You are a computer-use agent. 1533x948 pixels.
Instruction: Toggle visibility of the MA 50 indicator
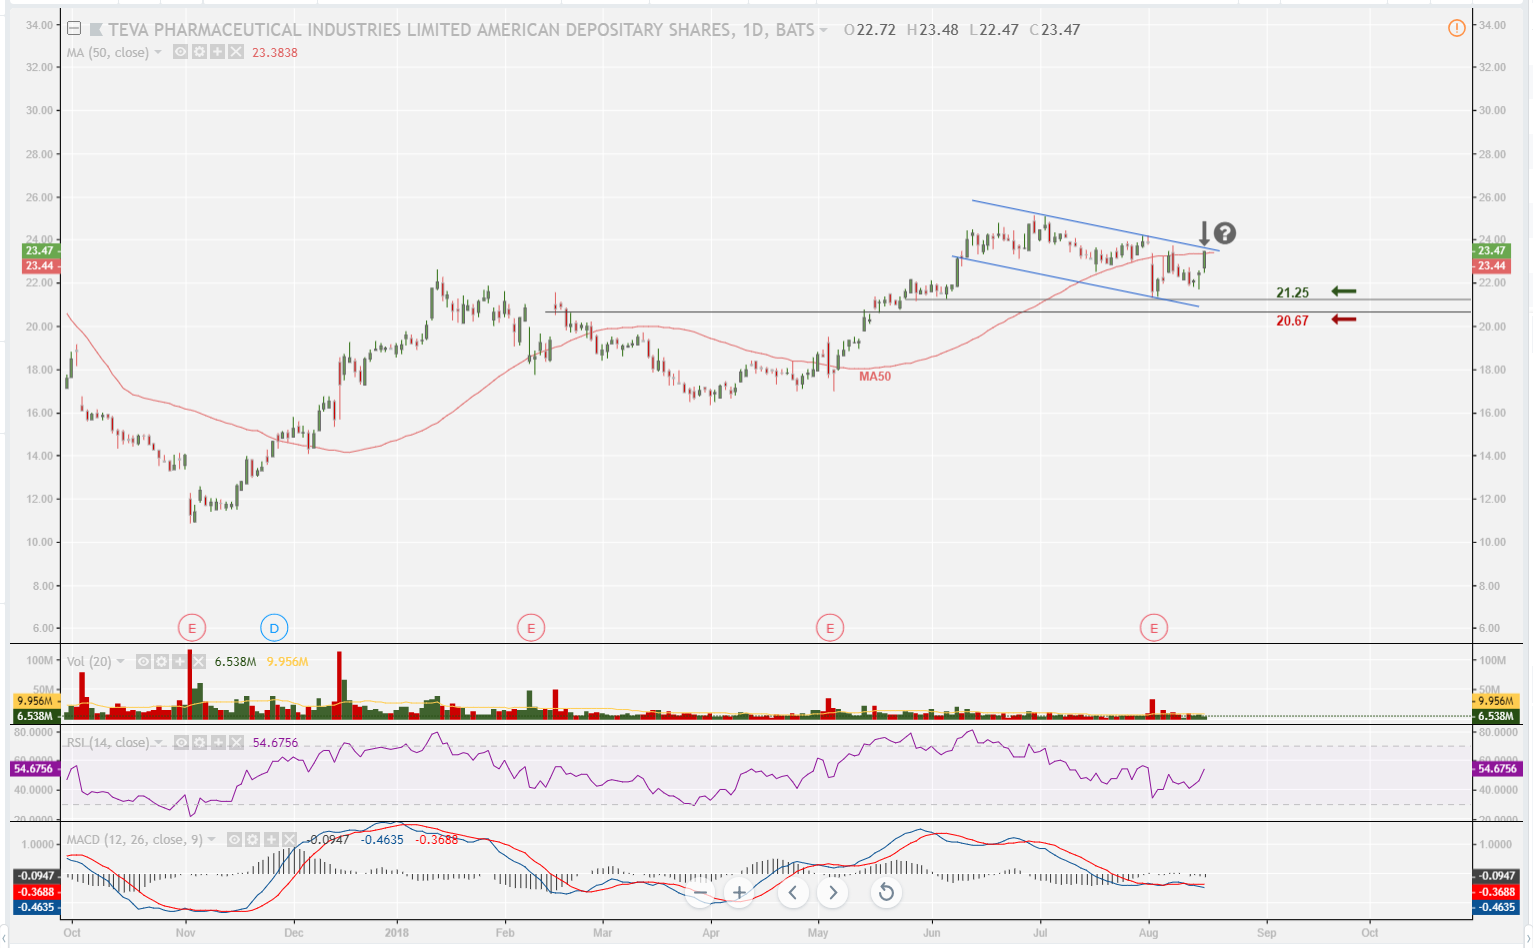(180, 52)
